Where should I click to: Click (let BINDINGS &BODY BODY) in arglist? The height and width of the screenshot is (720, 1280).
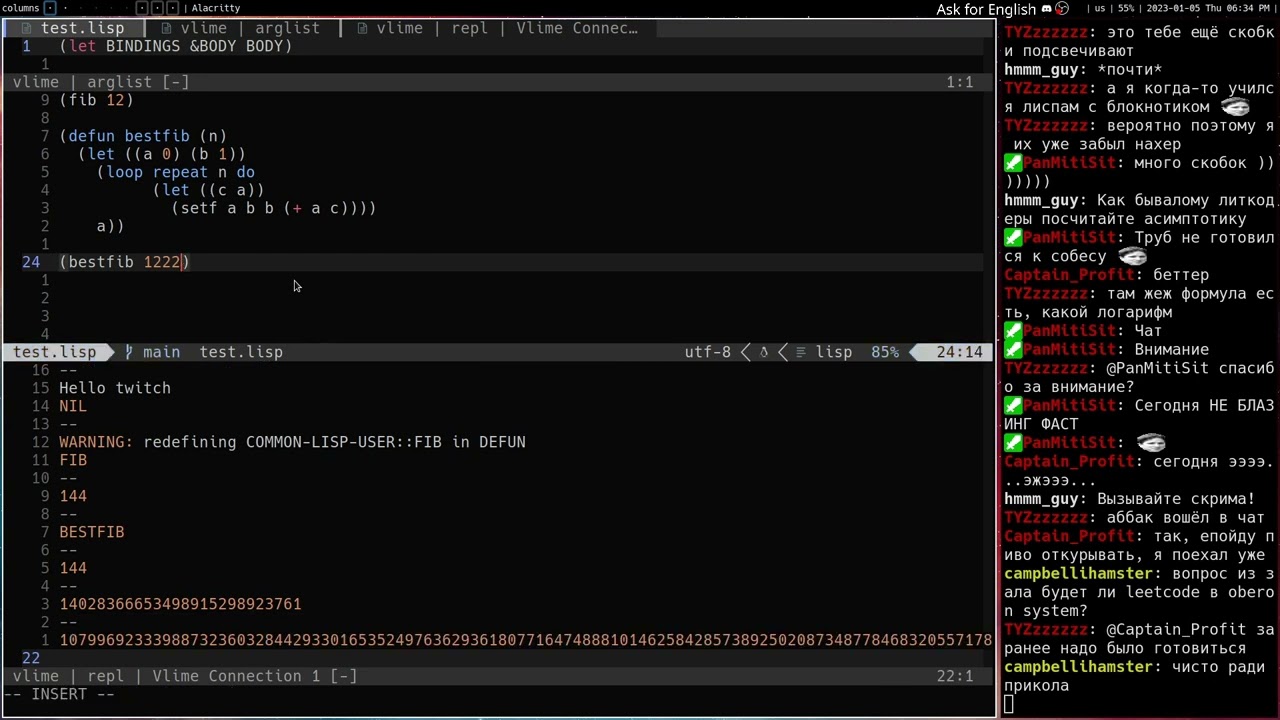pyautogui.click(x=176, y=46)
